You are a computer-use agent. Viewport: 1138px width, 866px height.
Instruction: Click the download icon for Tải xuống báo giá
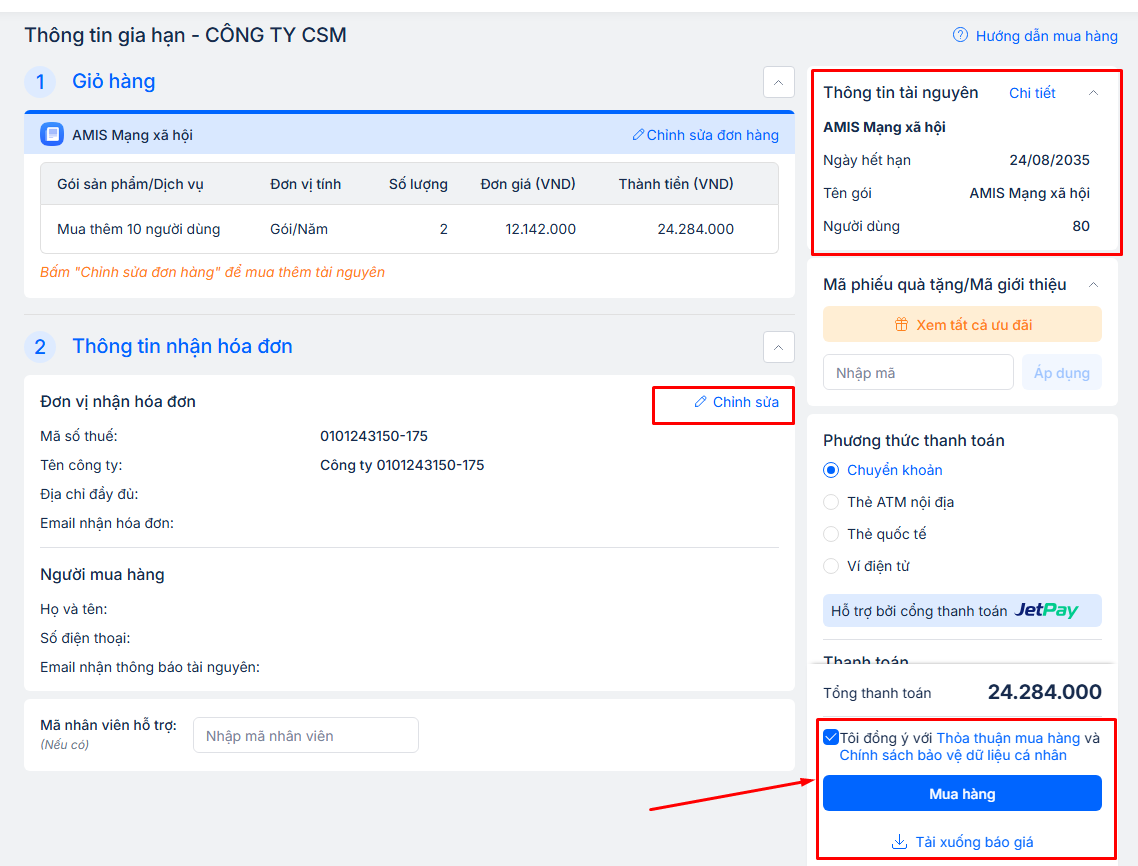point(899,842)
